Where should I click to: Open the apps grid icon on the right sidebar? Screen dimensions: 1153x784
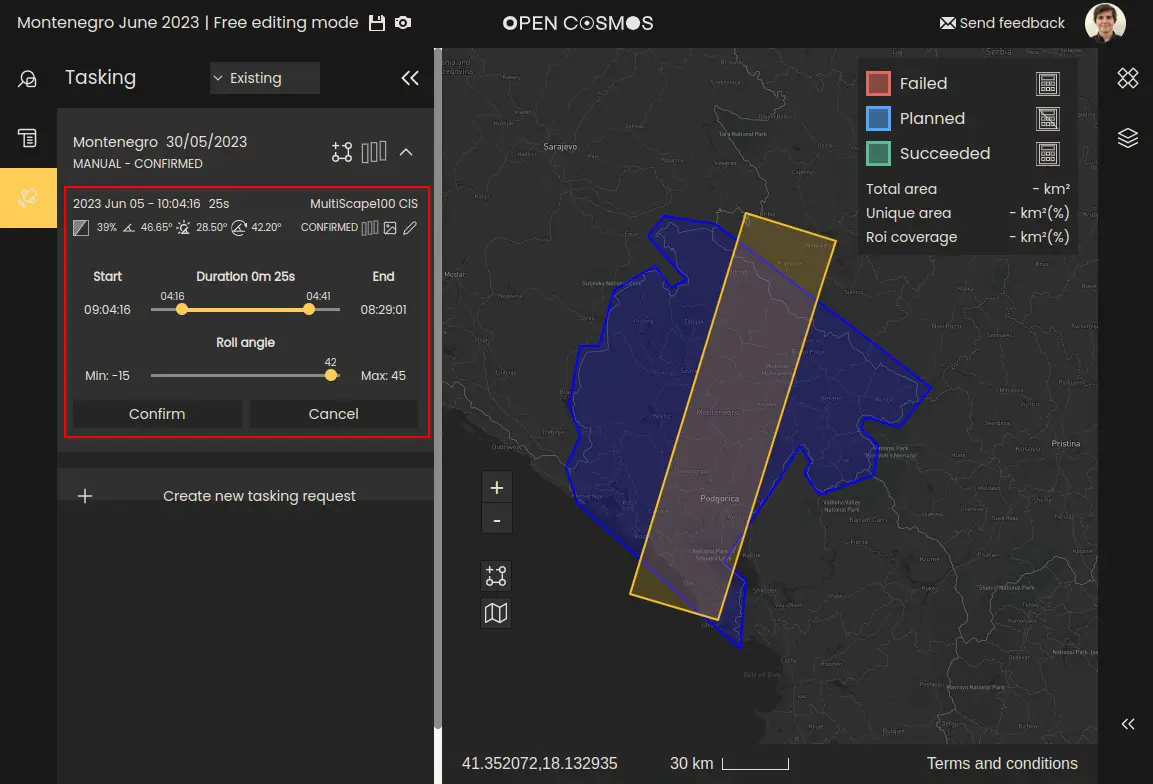1128,77
